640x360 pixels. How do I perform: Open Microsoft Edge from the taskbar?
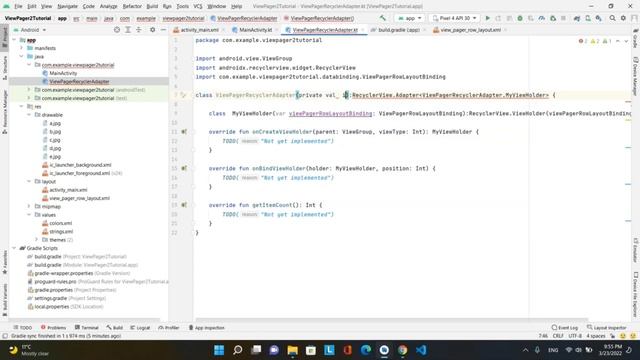pyautogui.click(x=366, y=350)
